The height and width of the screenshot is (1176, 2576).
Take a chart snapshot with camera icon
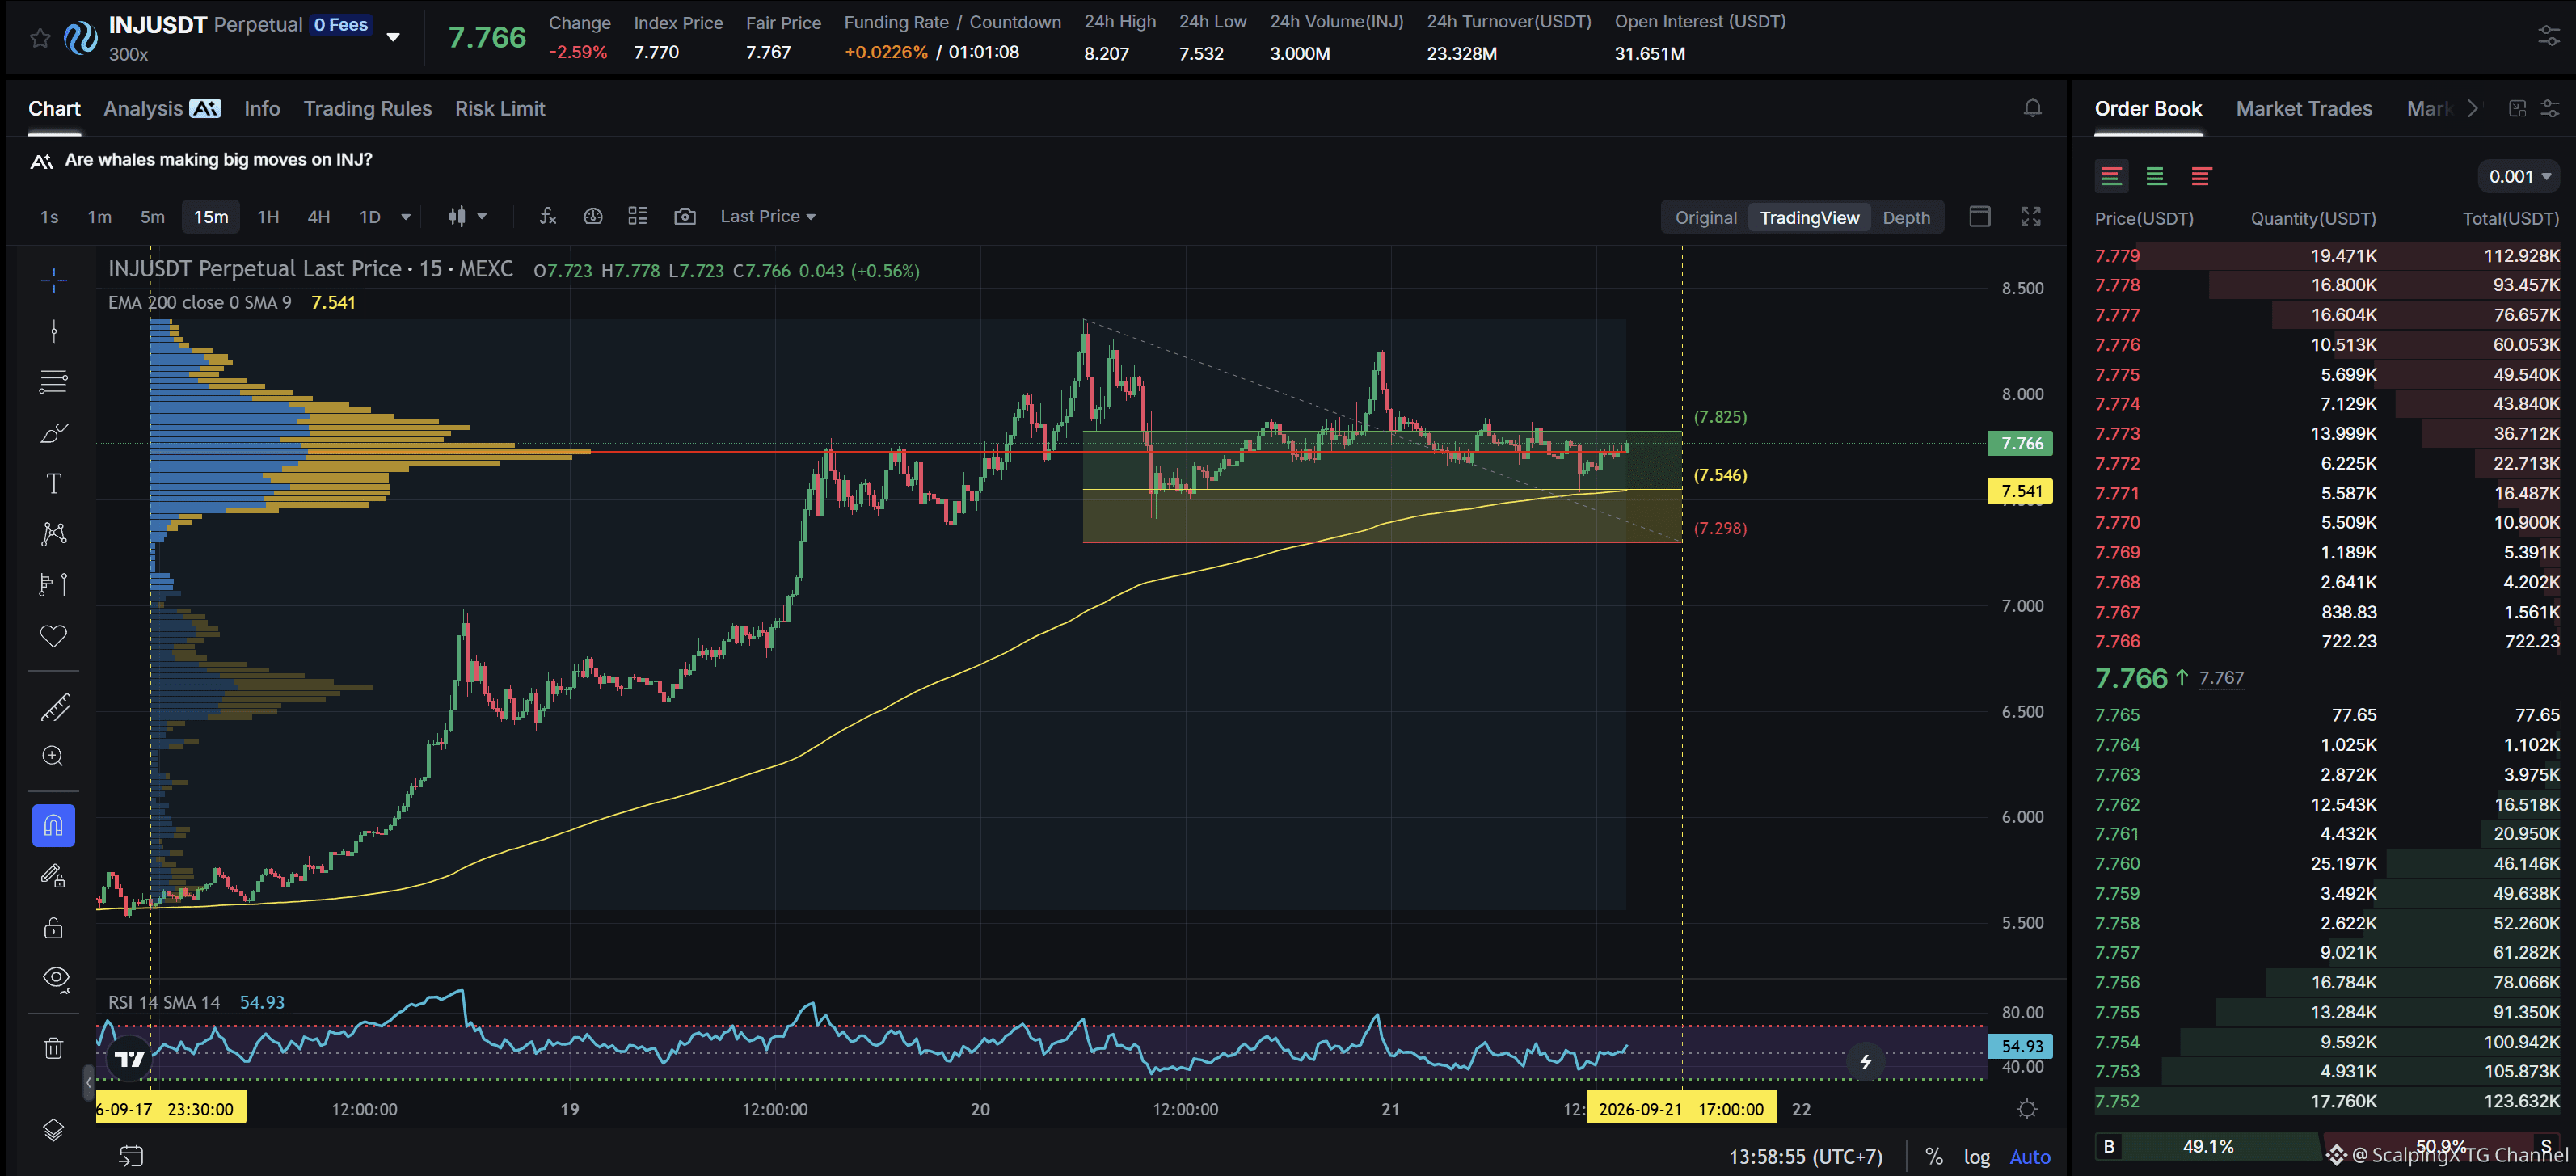[x=684, y=216]
